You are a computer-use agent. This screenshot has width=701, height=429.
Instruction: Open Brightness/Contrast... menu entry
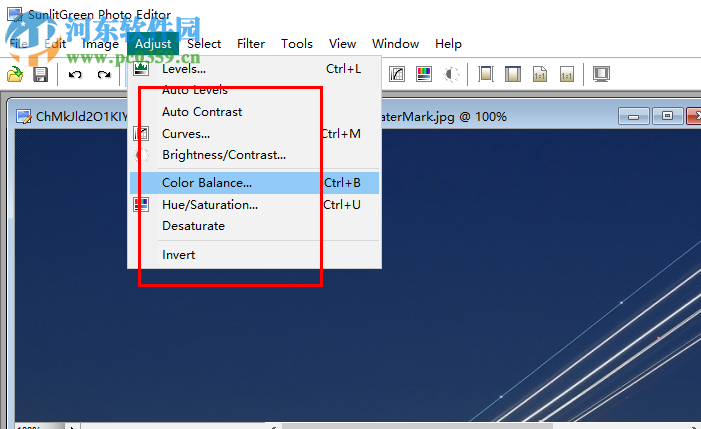(254, 155)
